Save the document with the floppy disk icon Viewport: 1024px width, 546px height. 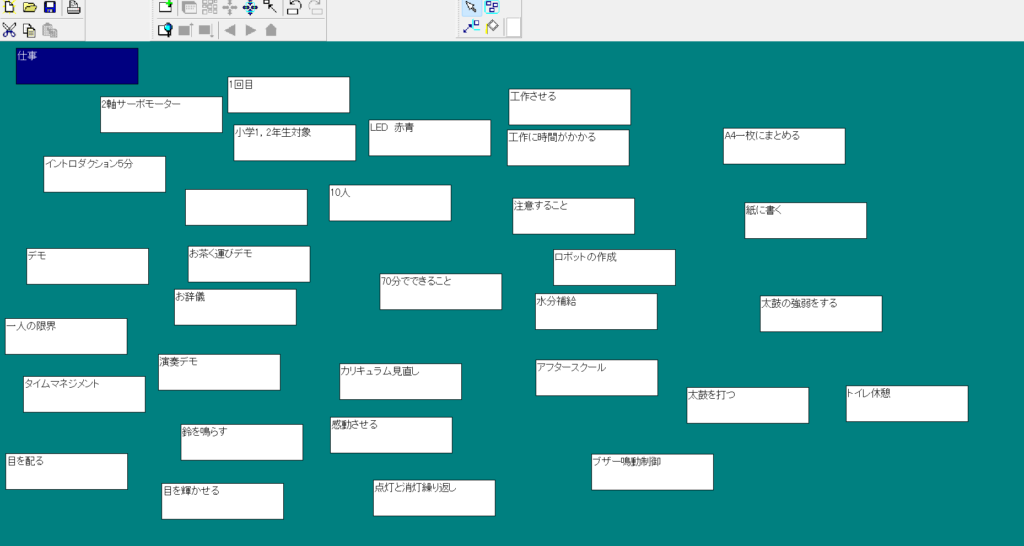49,8
